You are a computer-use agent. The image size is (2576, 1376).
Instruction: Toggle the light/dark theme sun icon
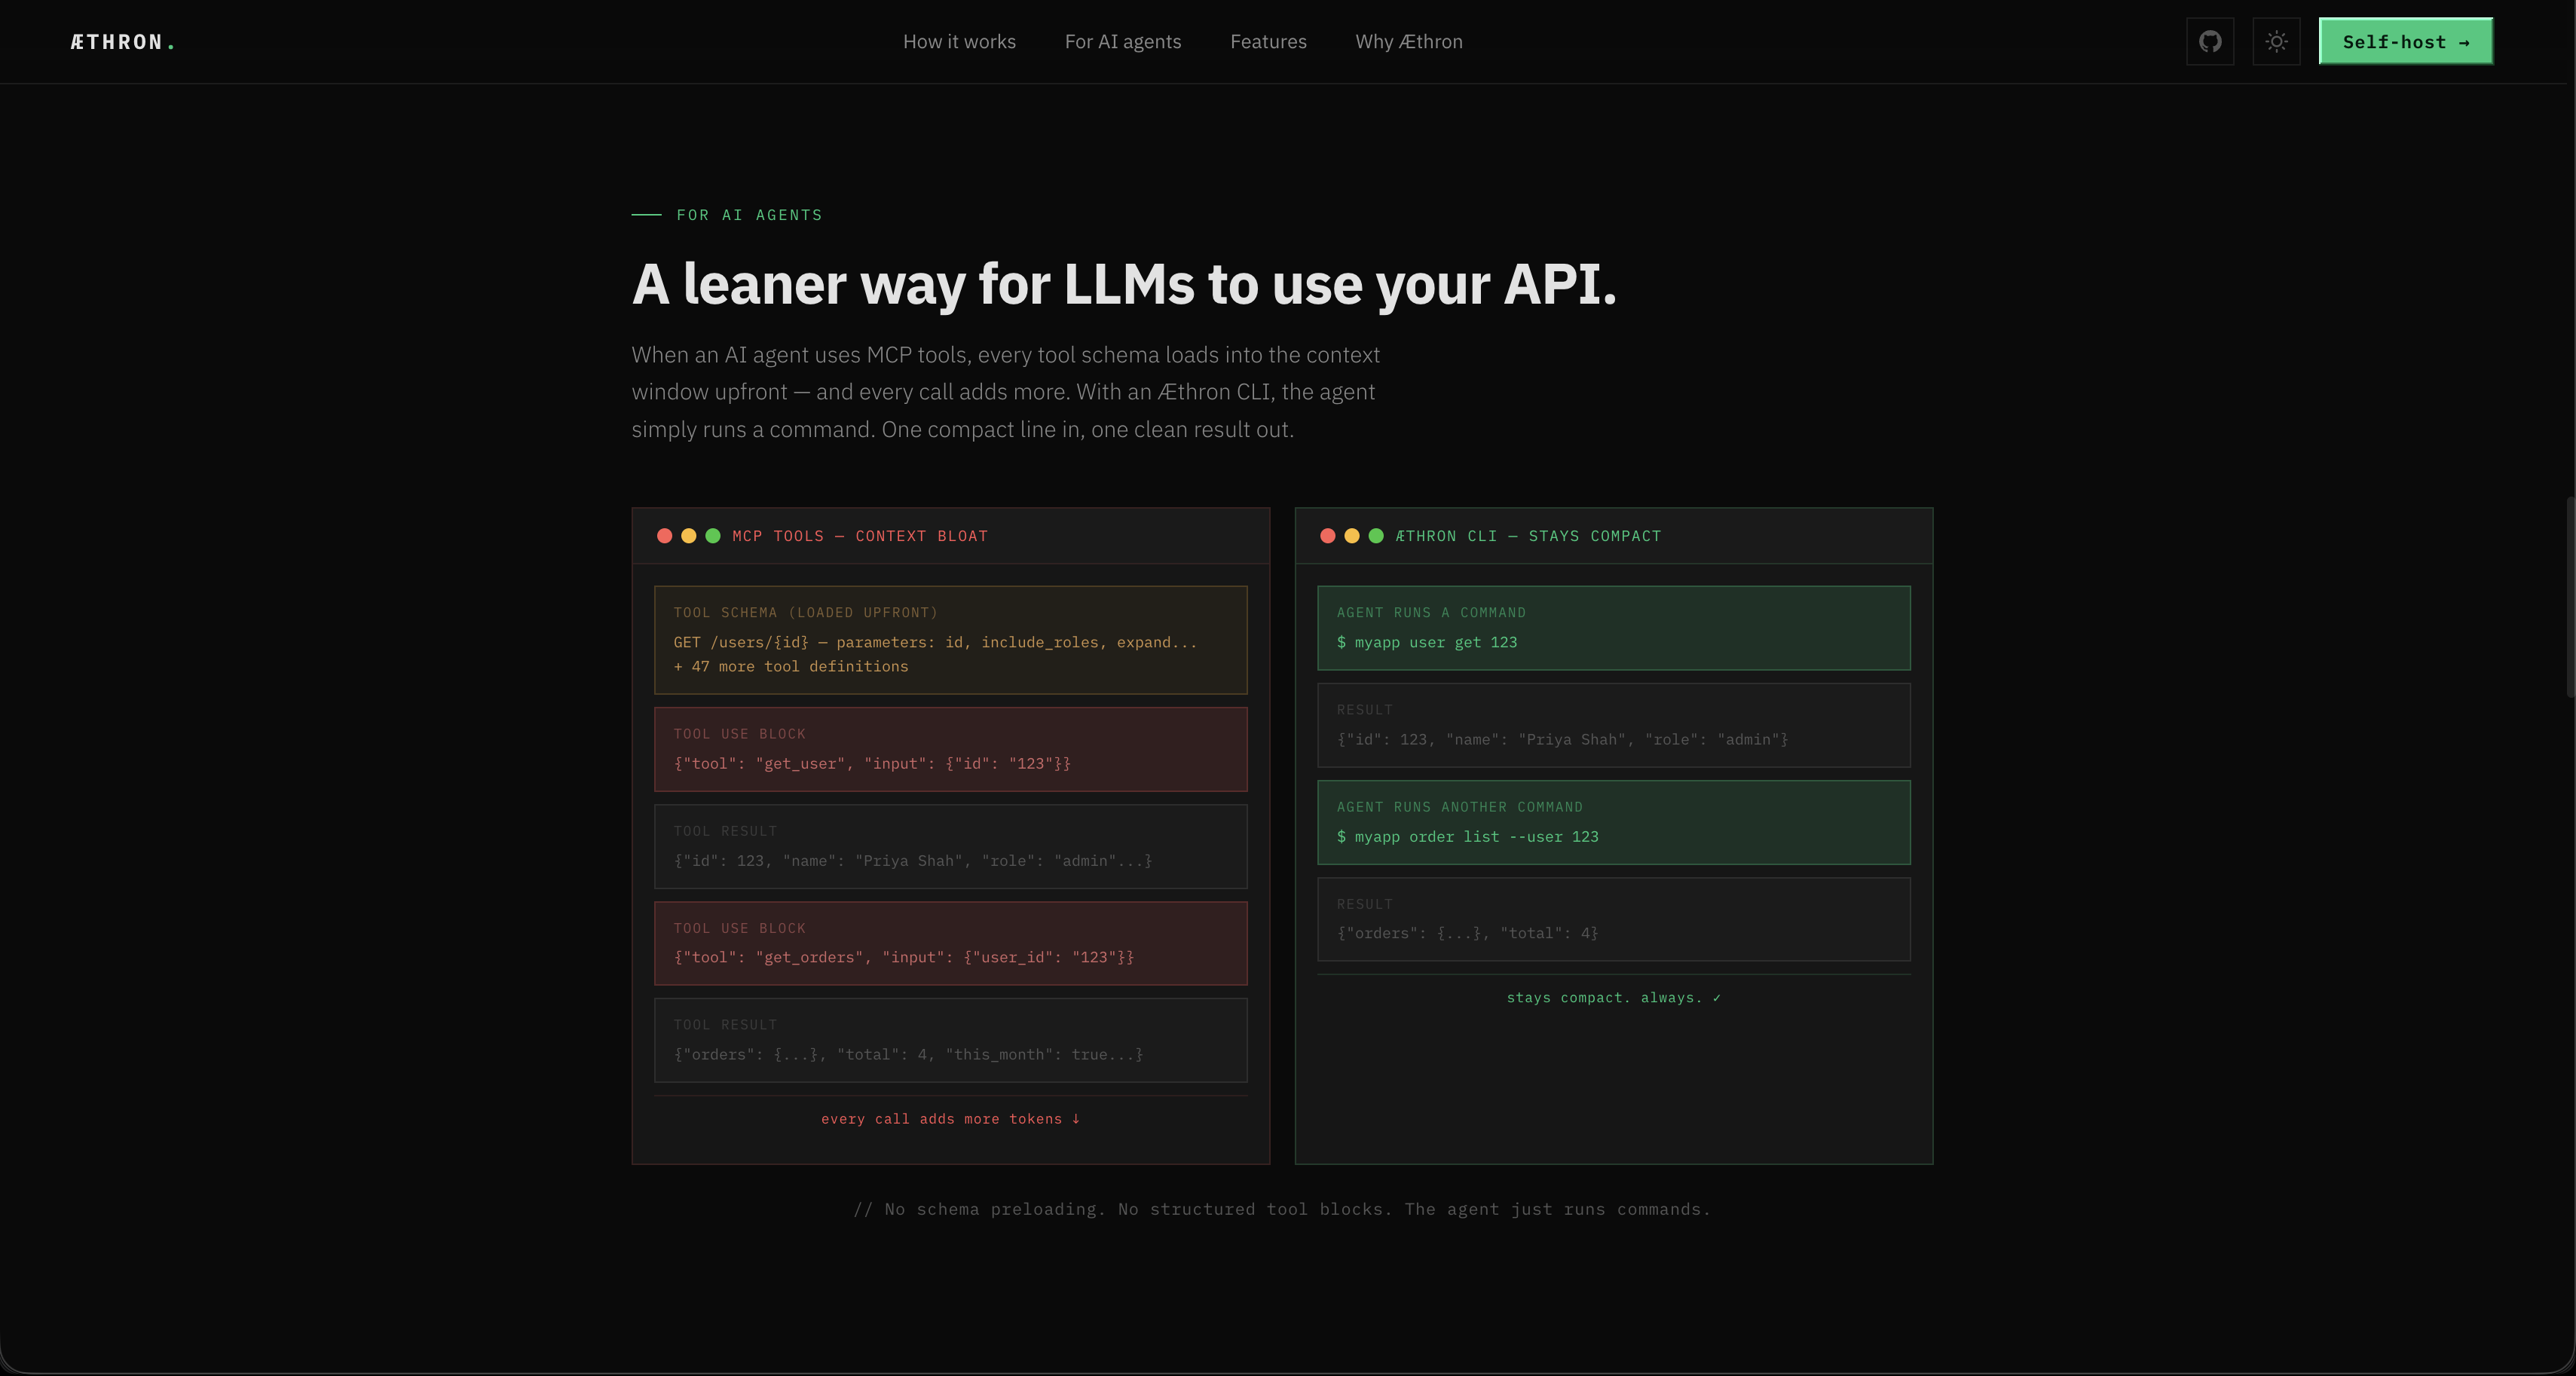tap(2276, 41)
